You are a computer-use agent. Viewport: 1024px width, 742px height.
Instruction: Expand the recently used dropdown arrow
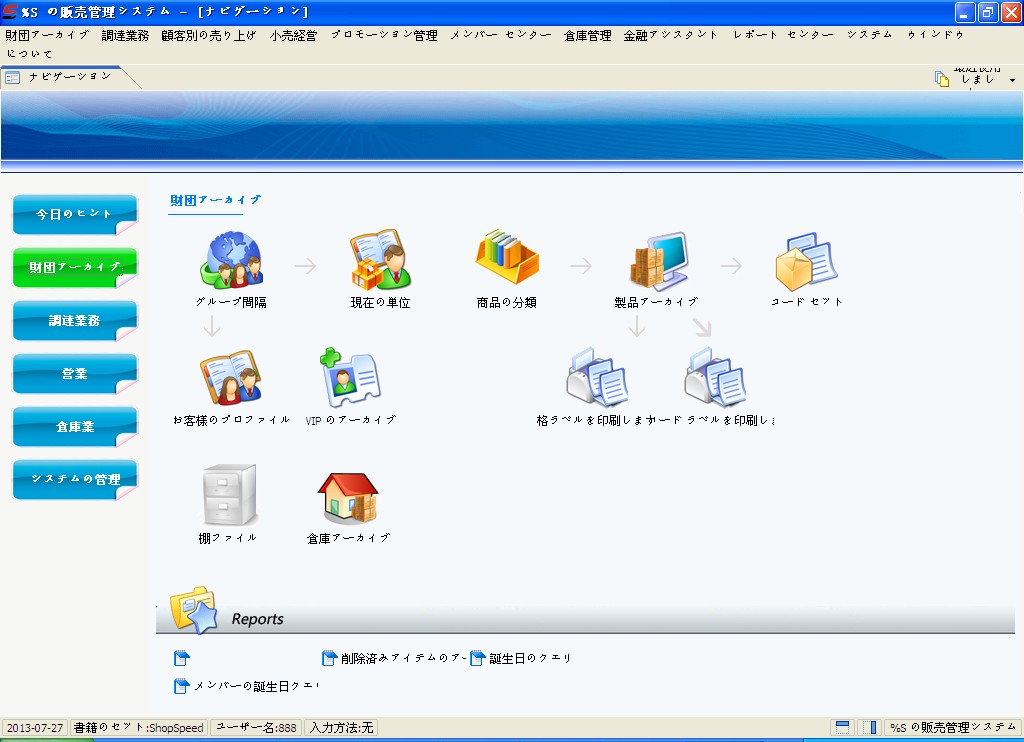coord(1012,80)
